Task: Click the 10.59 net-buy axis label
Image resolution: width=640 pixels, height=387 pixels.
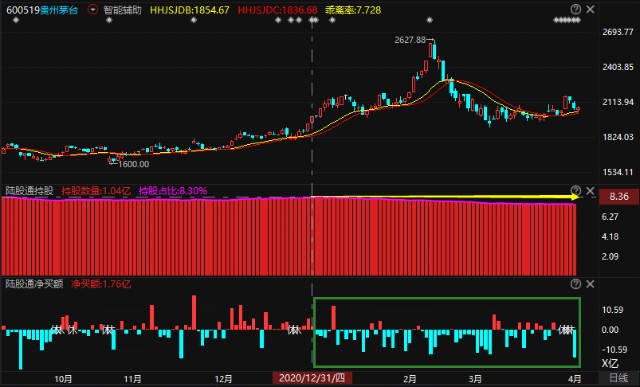Action: coord(613,310)
